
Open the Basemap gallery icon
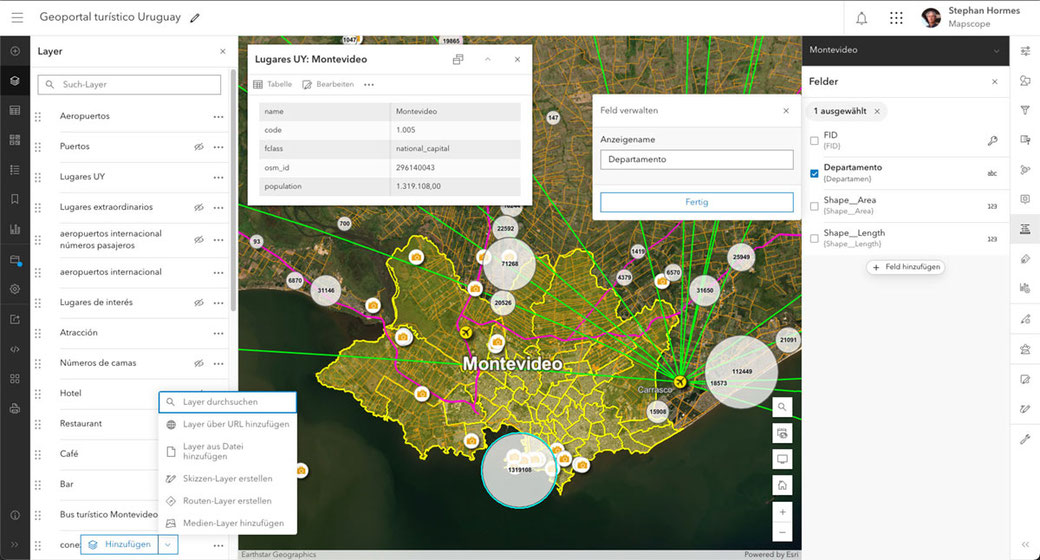coord(15,140)
